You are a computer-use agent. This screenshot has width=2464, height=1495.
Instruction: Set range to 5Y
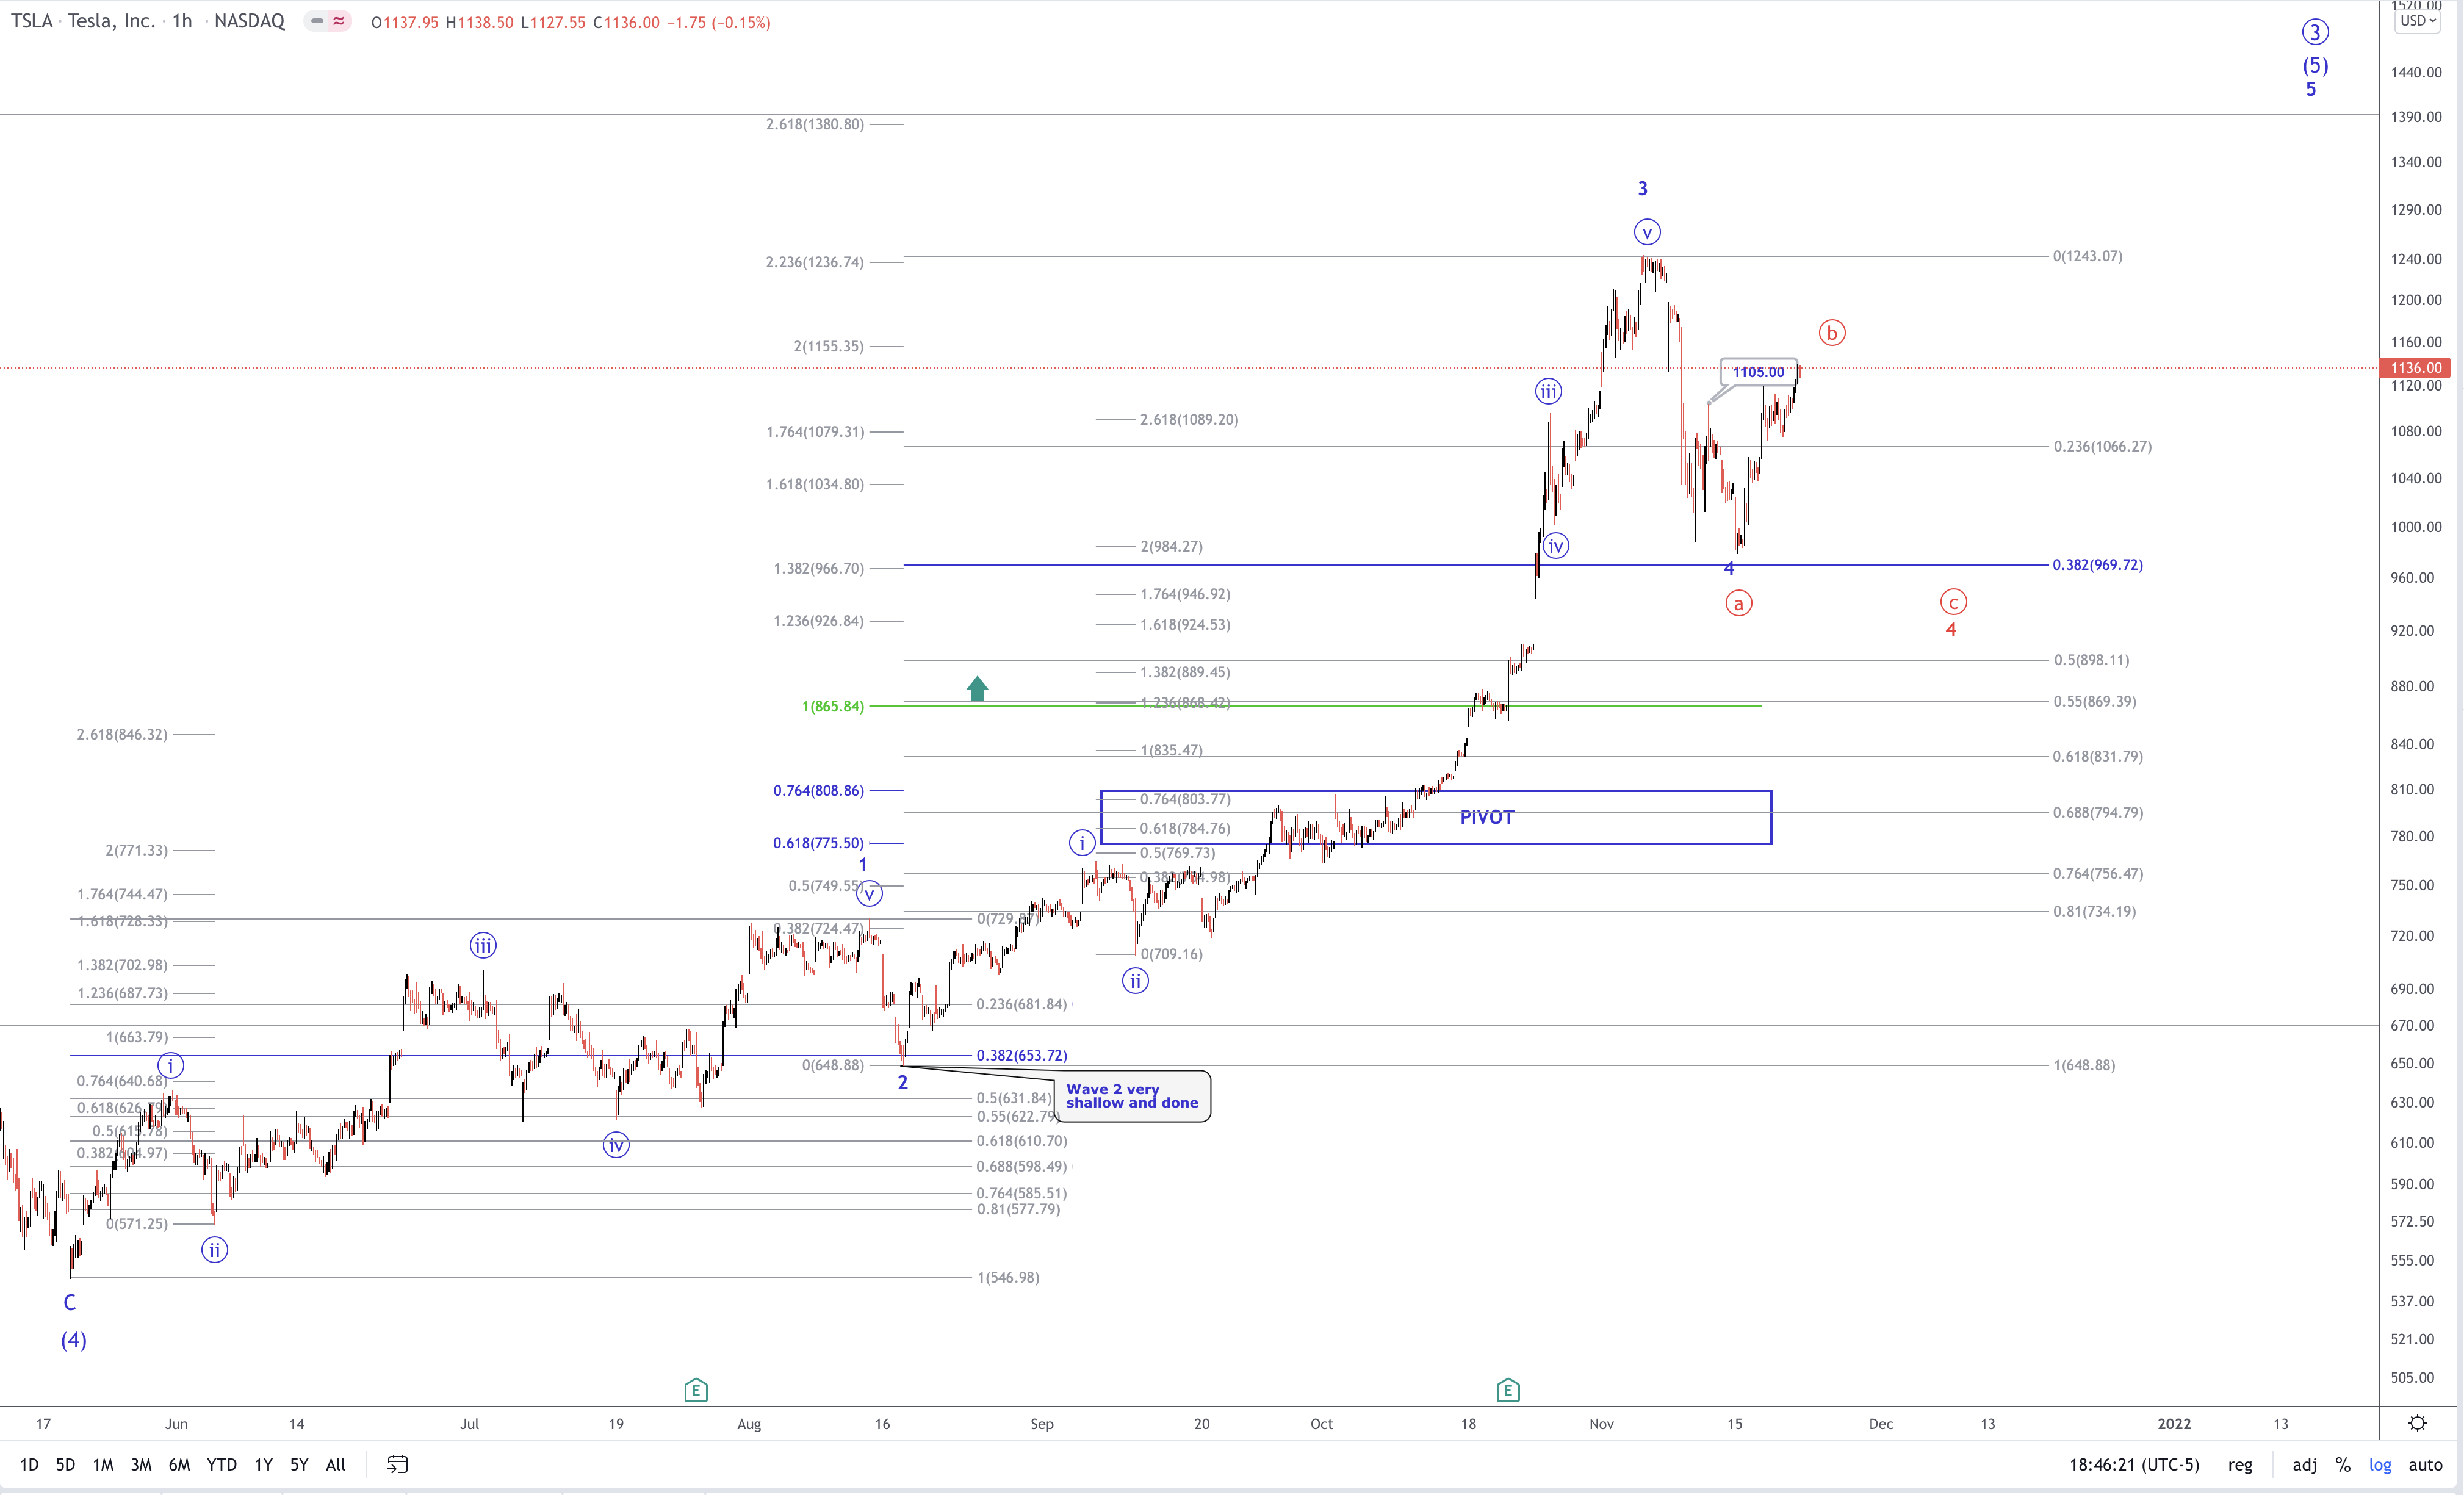(x=299, y=1464)
